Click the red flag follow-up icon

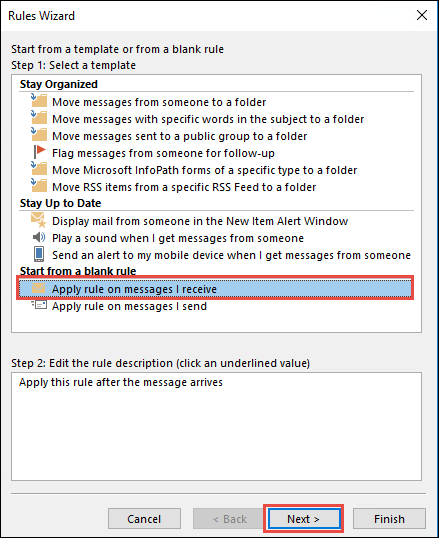pyautogui.click(x=39, y=152)
